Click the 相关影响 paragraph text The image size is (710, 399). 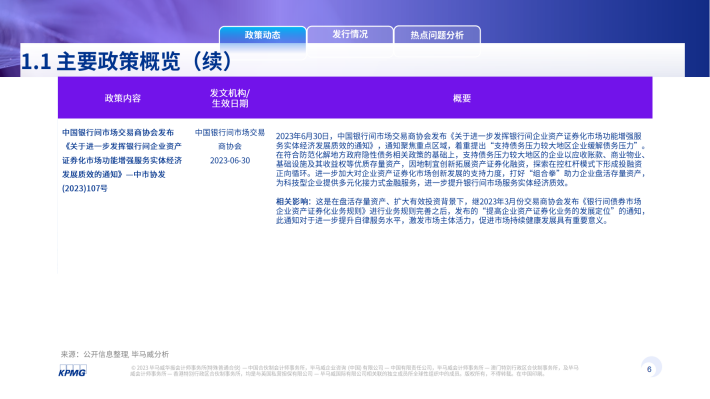pyautogui.click(x=461, y=211)
